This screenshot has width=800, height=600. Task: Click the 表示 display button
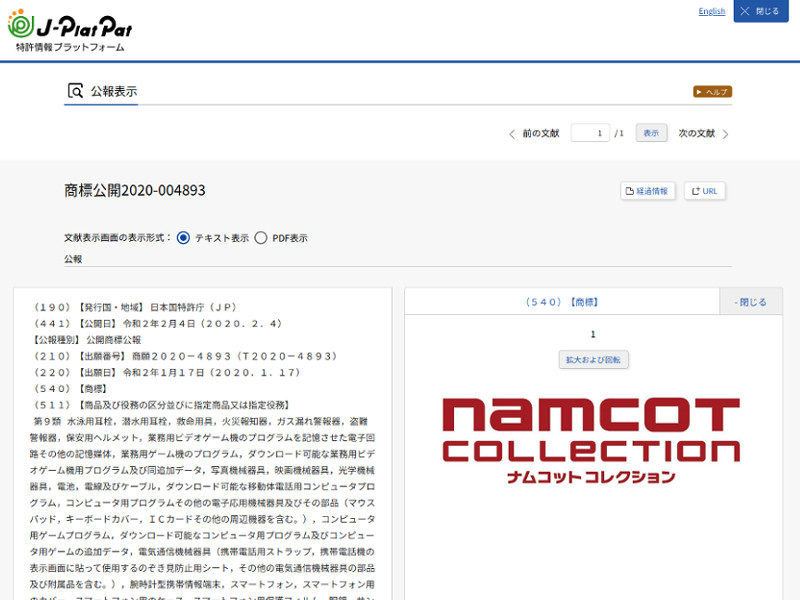click(651, 133)
